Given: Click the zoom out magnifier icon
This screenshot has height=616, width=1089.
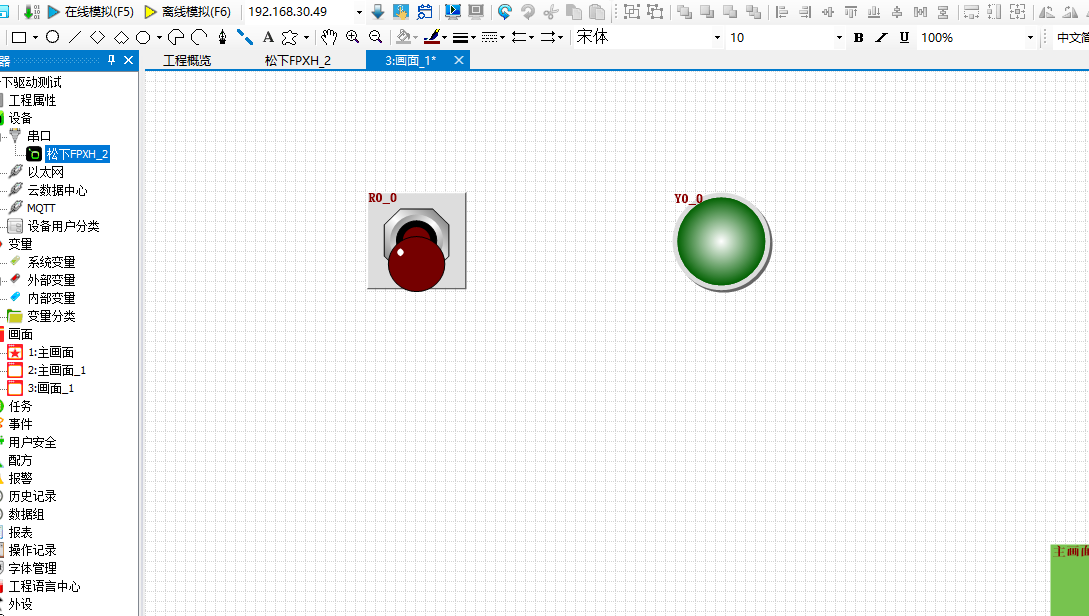Looking at the screenshot, I should [x=376, y=38].
